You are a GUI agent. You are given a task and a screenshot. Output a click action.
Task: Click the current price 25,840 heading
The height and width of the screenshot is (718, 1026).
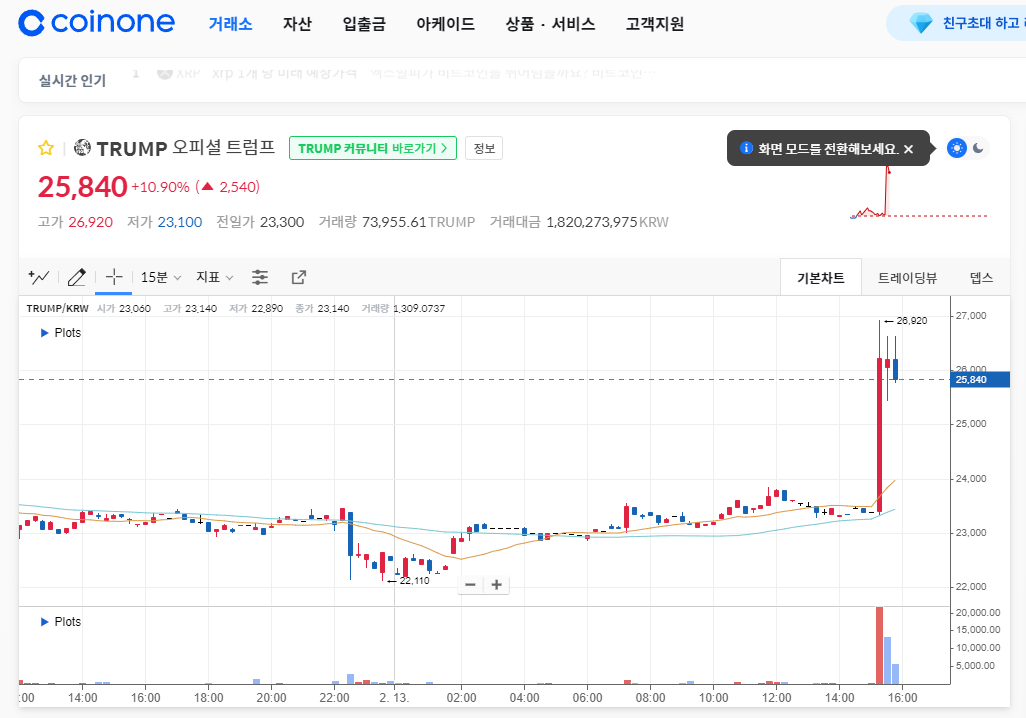tap(82, 187)
